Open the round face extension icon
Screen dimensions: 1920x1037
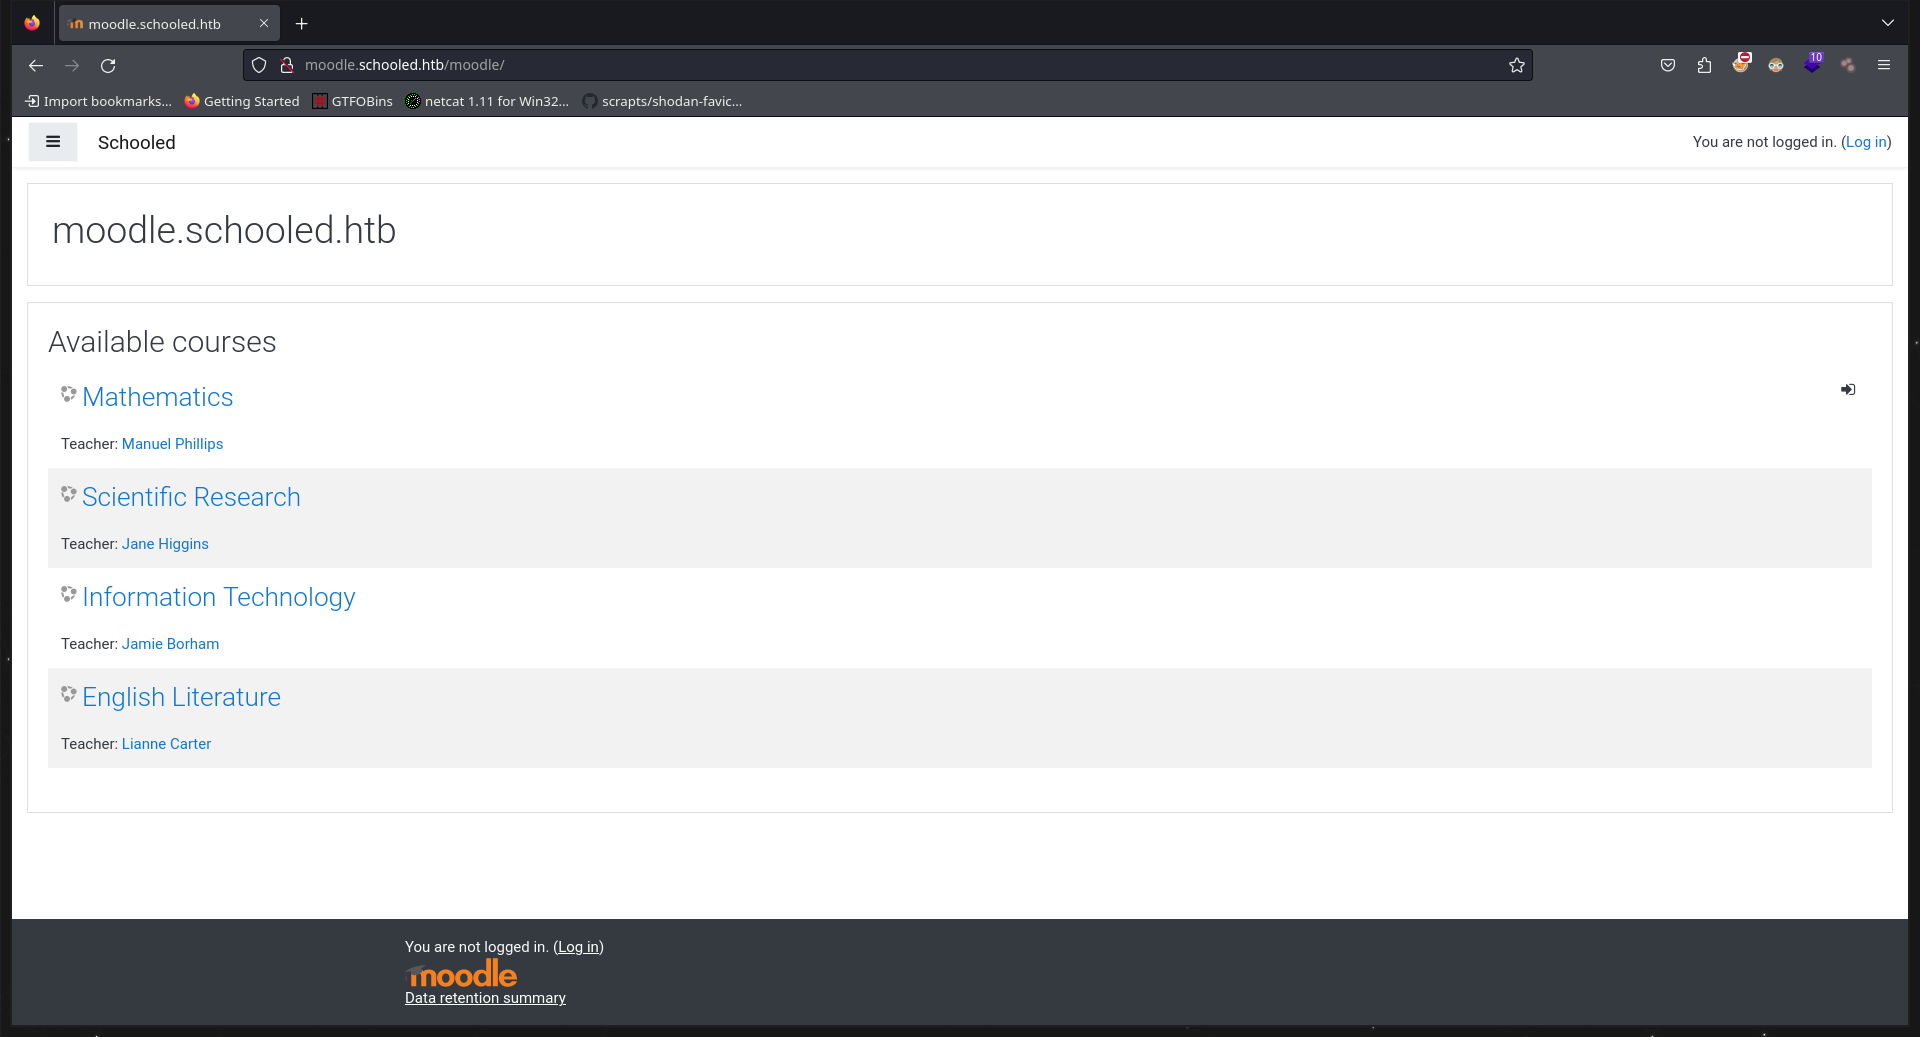point(1776,65)
